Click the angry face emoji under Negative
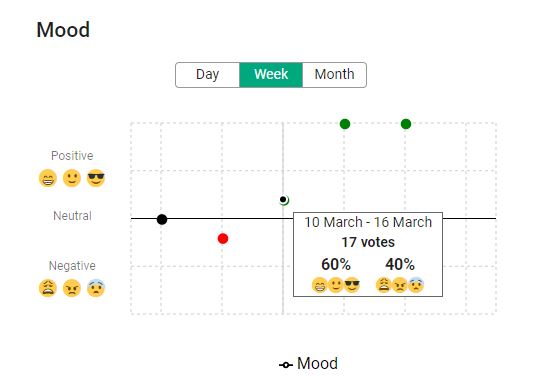This screenshot has width=543, height=381. [72, 288]
